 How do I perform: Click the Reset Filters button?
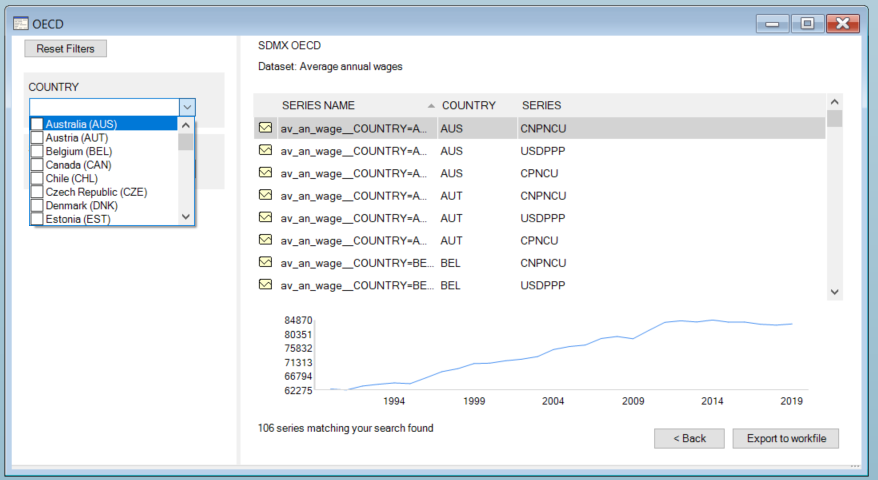[66, 49]
